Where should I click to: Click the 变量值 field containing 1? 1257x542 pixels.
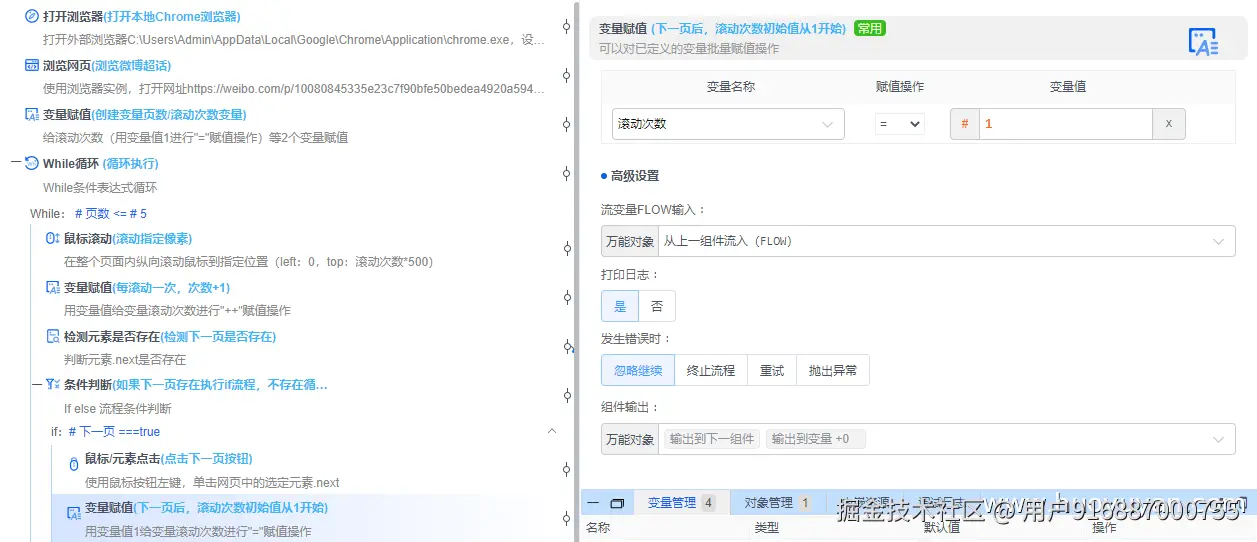pyautogui.click(x=1066, y=124)
